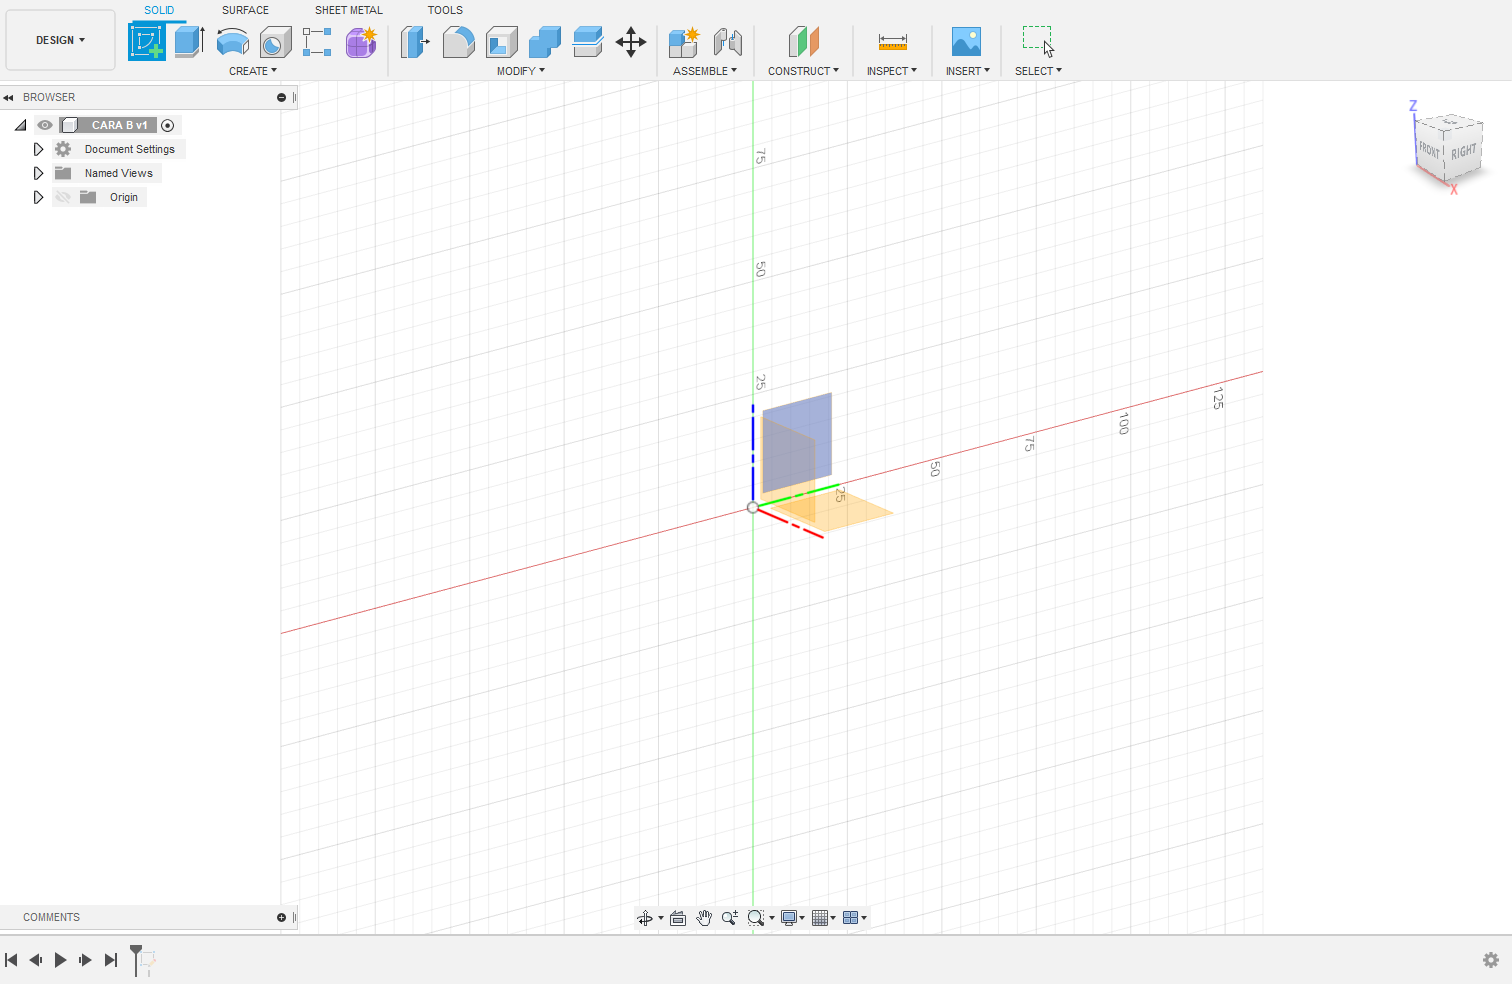Expand the Document Settings node
The height and width of the screenshot is (984, 1512).
38,149
